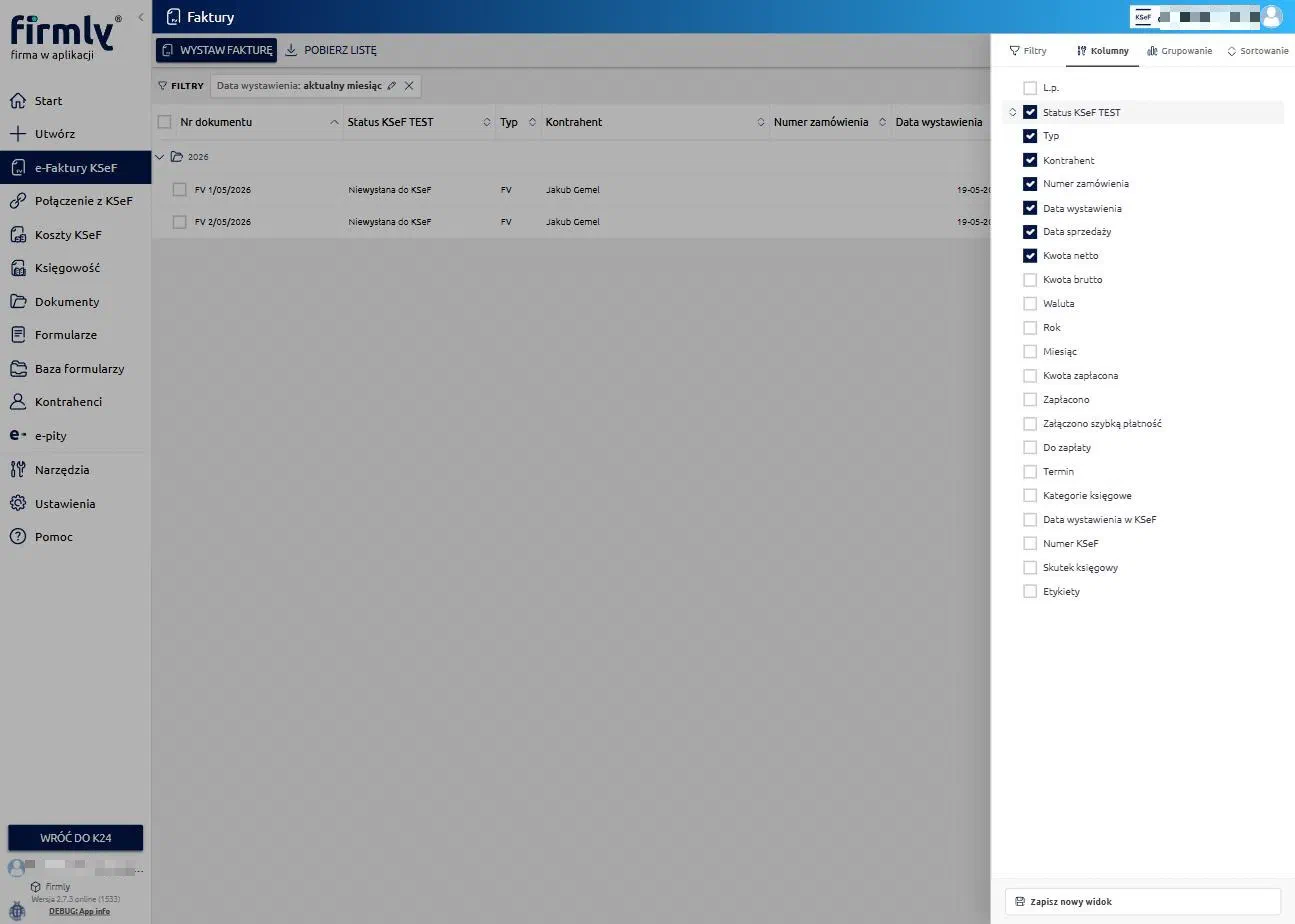Screen dimensions: 1295x924
Task: Remove the Data wystawienia filter with X
Action: [x=409, y=86]
